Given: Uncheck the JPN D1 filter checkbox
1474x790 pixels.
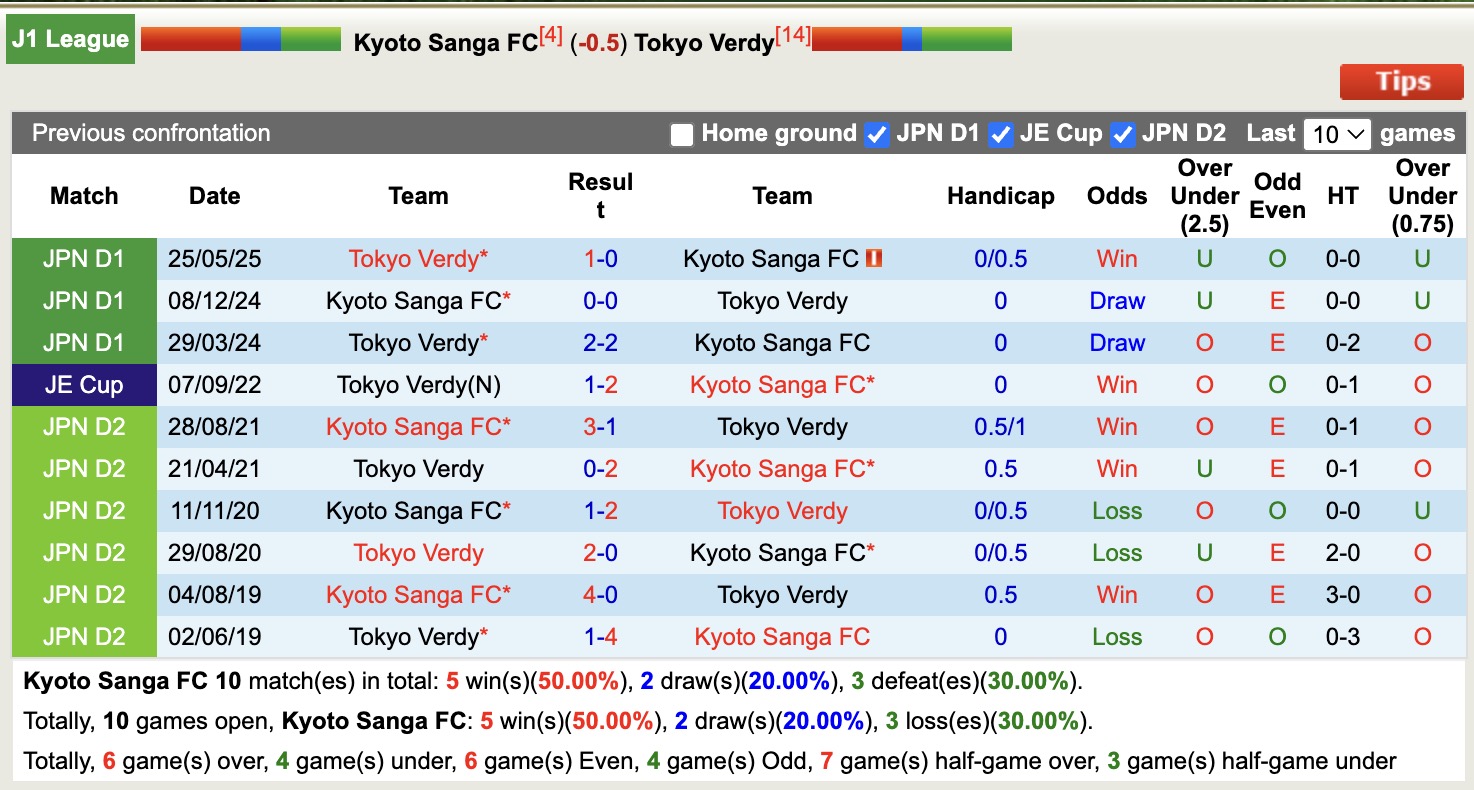Looking at the screenshot, I should click(877, 133).
